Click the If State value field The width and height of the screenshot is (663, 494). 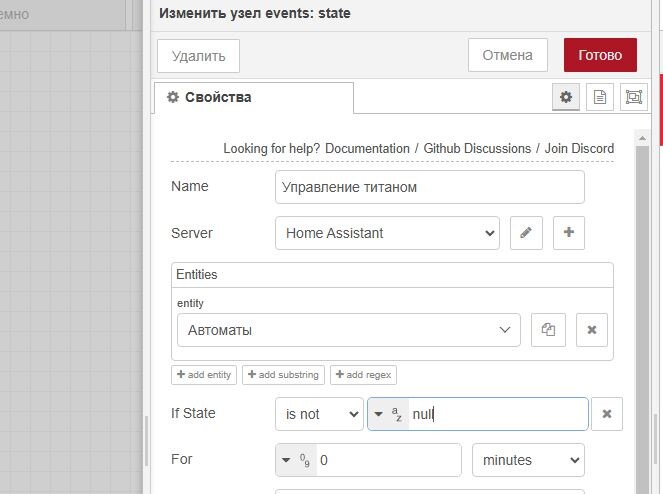point(498,414)
